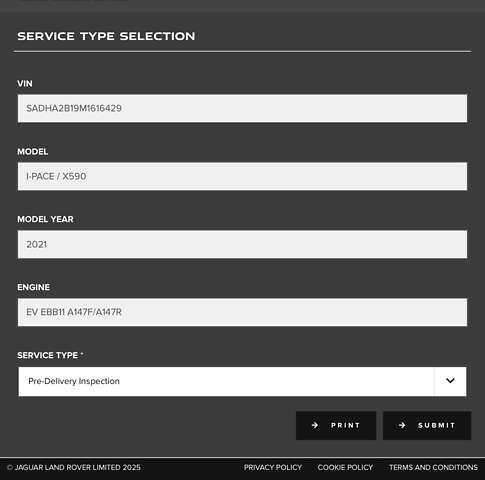Click the ENGINE field label
The width and height of the screenshot is (485, 480).
click(x=34, y=287)
